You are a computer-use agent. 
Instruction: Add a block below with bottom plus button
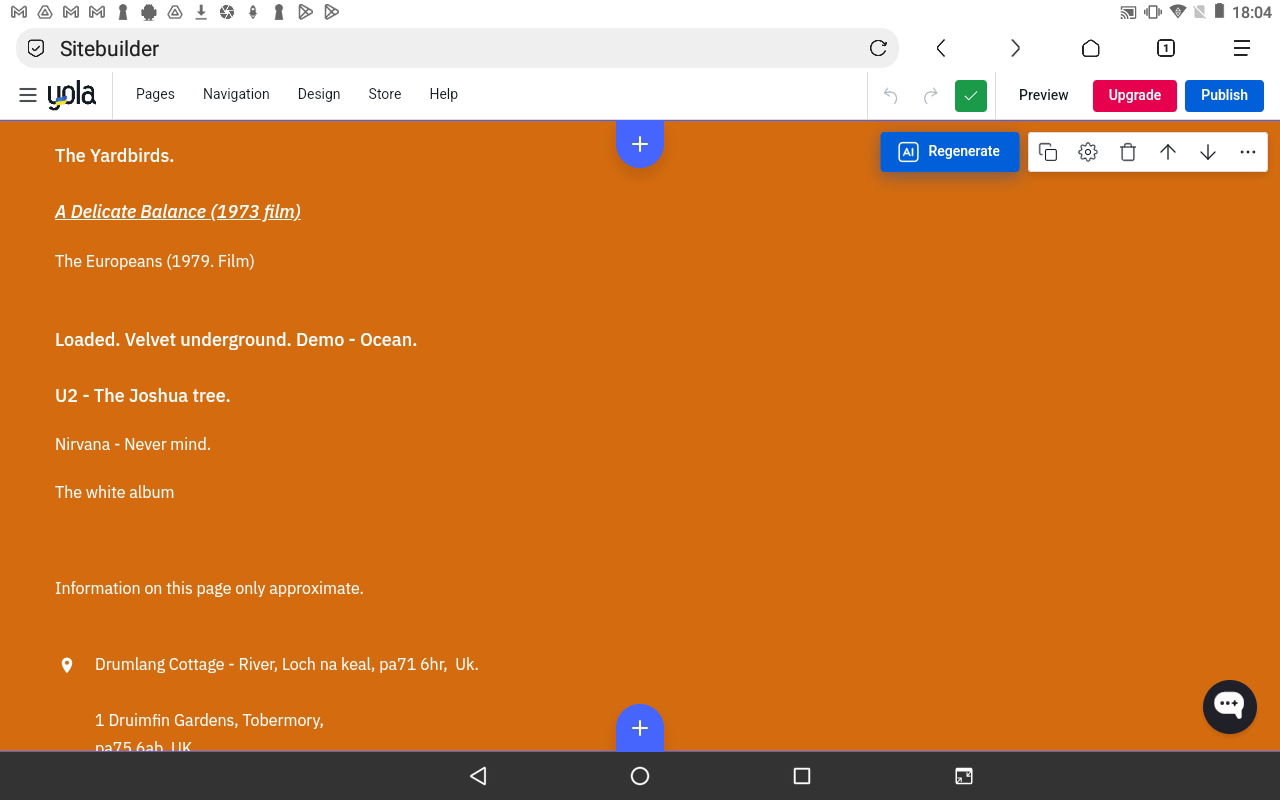[x=640, y=727]
